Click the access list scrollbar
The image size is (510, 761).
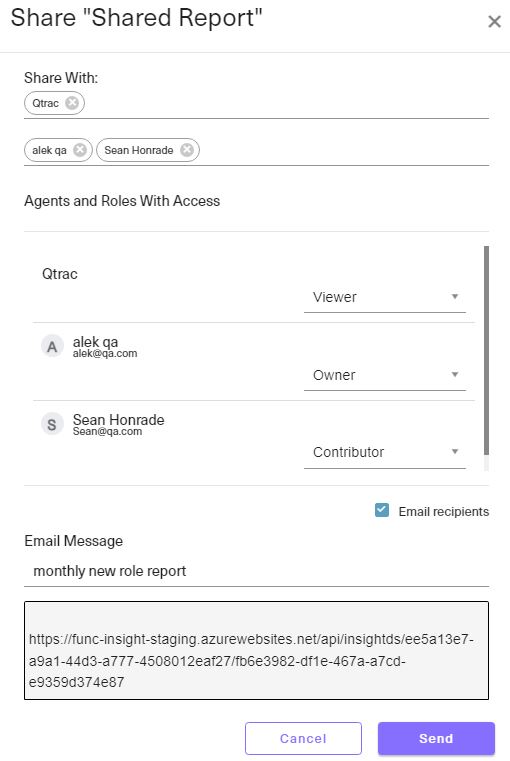(x=486, y=349)
